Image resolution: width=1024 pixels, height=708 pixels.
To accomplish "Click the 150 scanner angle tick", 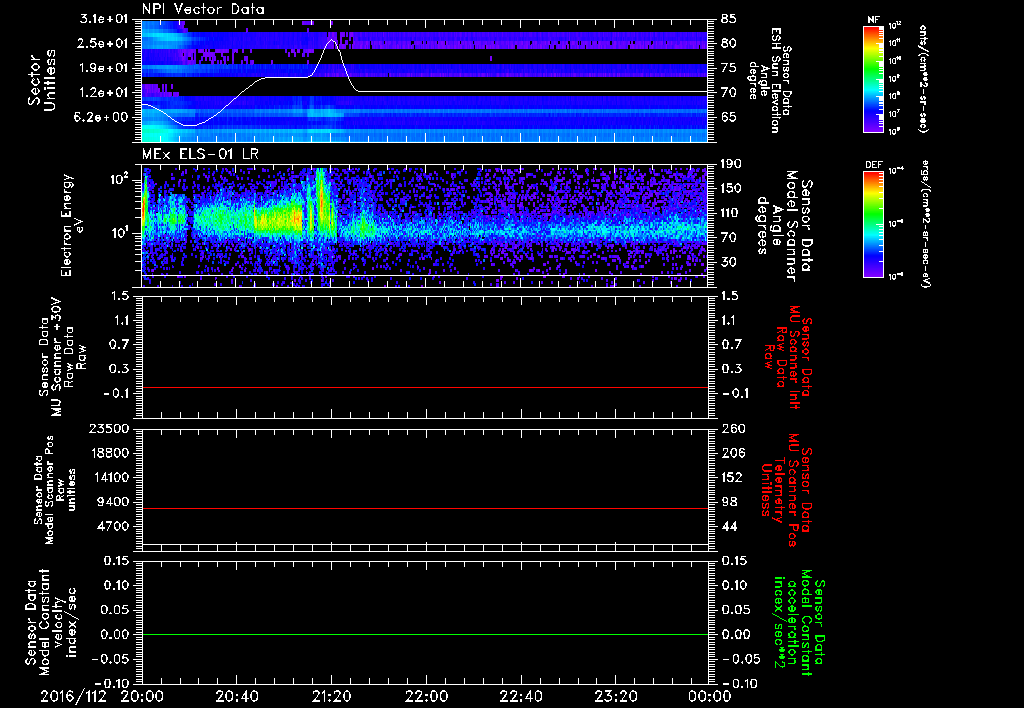I will 731,188.
